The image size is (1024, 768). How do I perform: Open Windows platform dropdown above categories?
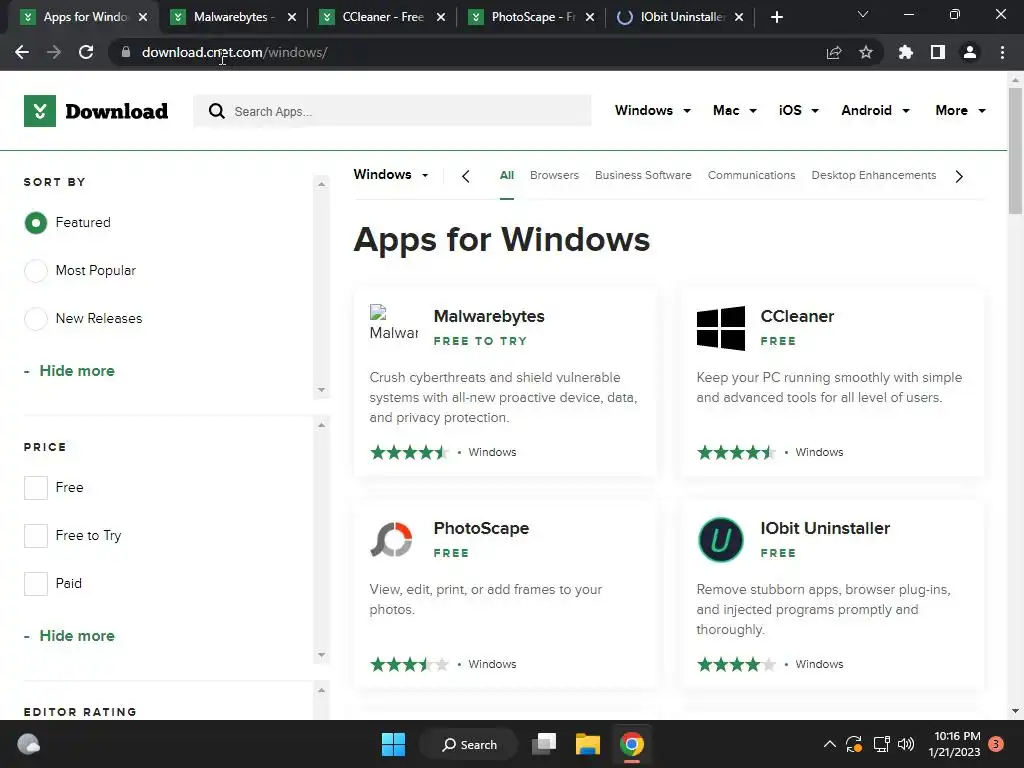tap(391, 174)
